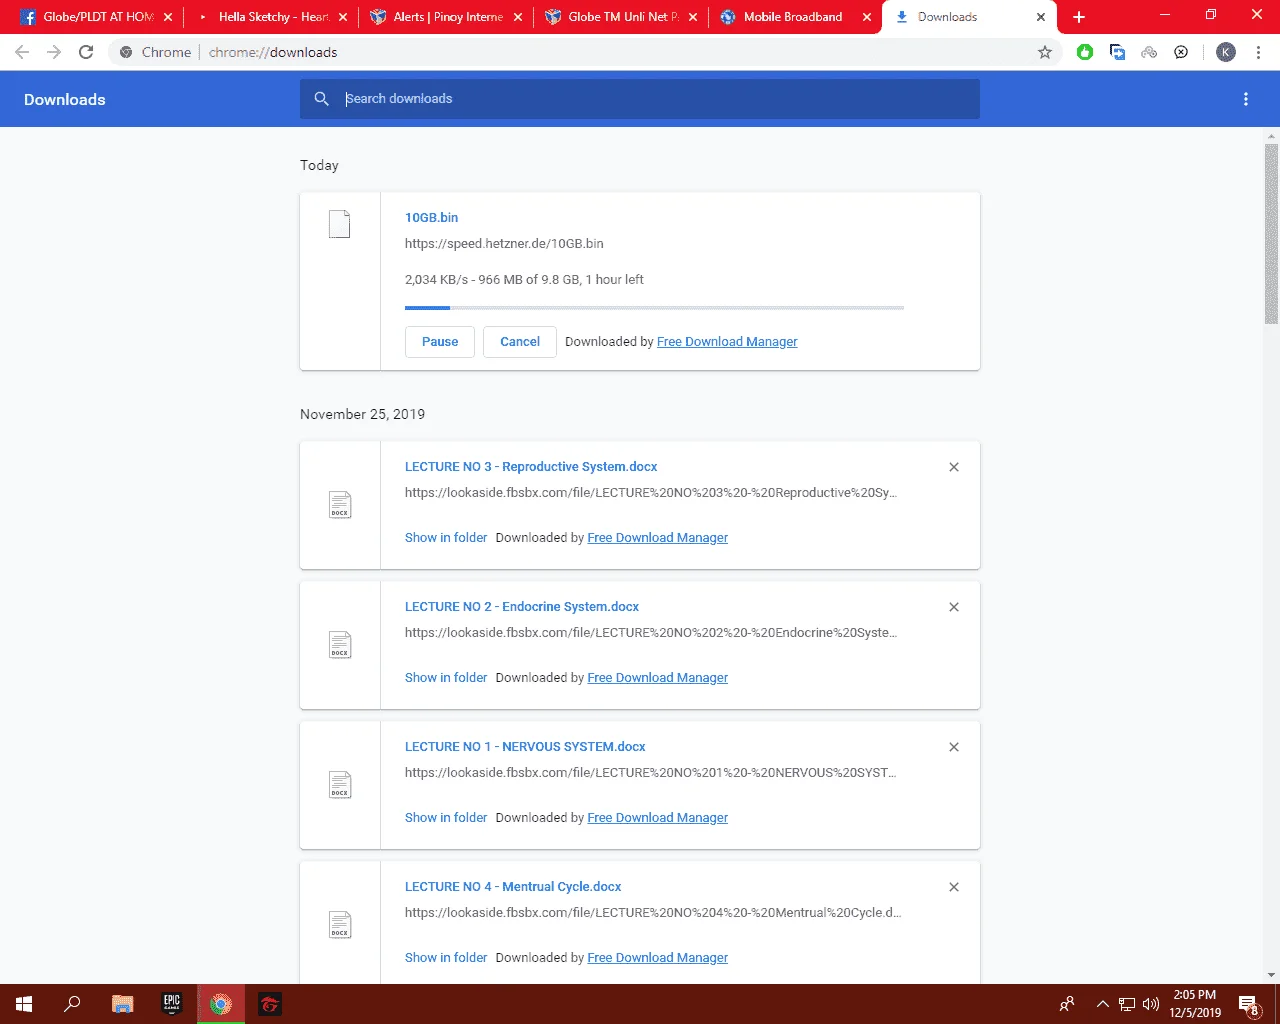1280x1024 pixels.
Task: Open Free Download Manager link under 10GB.bin
Action: coord(727,342)
